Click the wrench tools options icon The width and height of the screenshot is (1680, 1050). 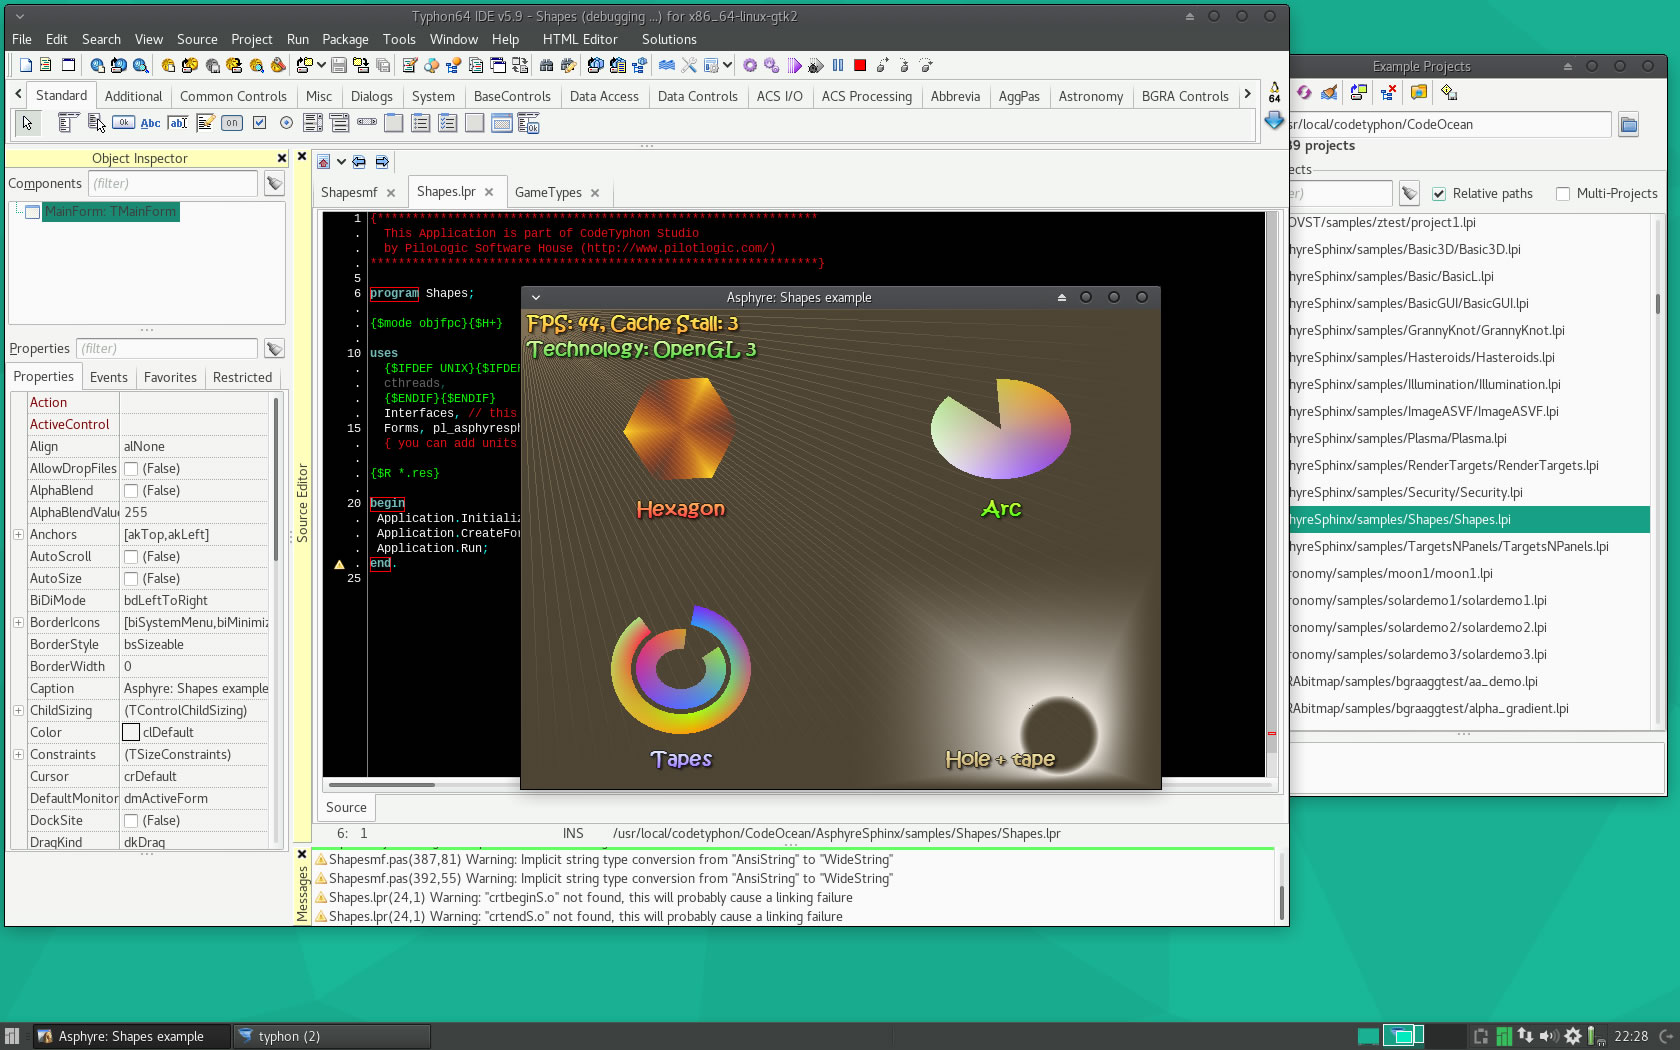(689, 65)
